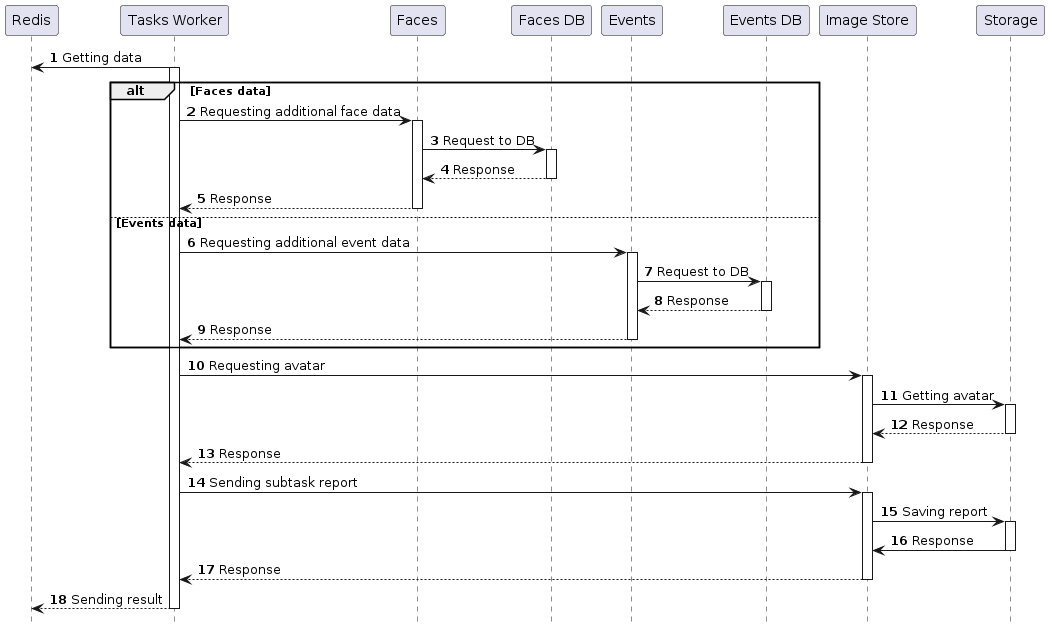Open the Faces data condition label
The width and height of the screenshot is (1049, 632).
228,90
